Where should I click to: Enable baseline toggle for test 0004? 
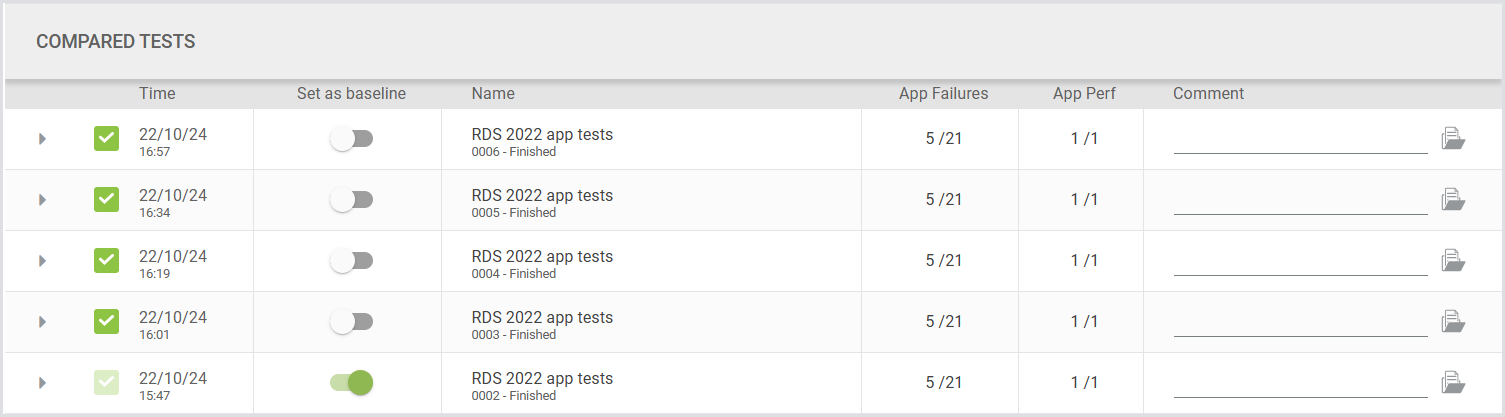[351, 261]
